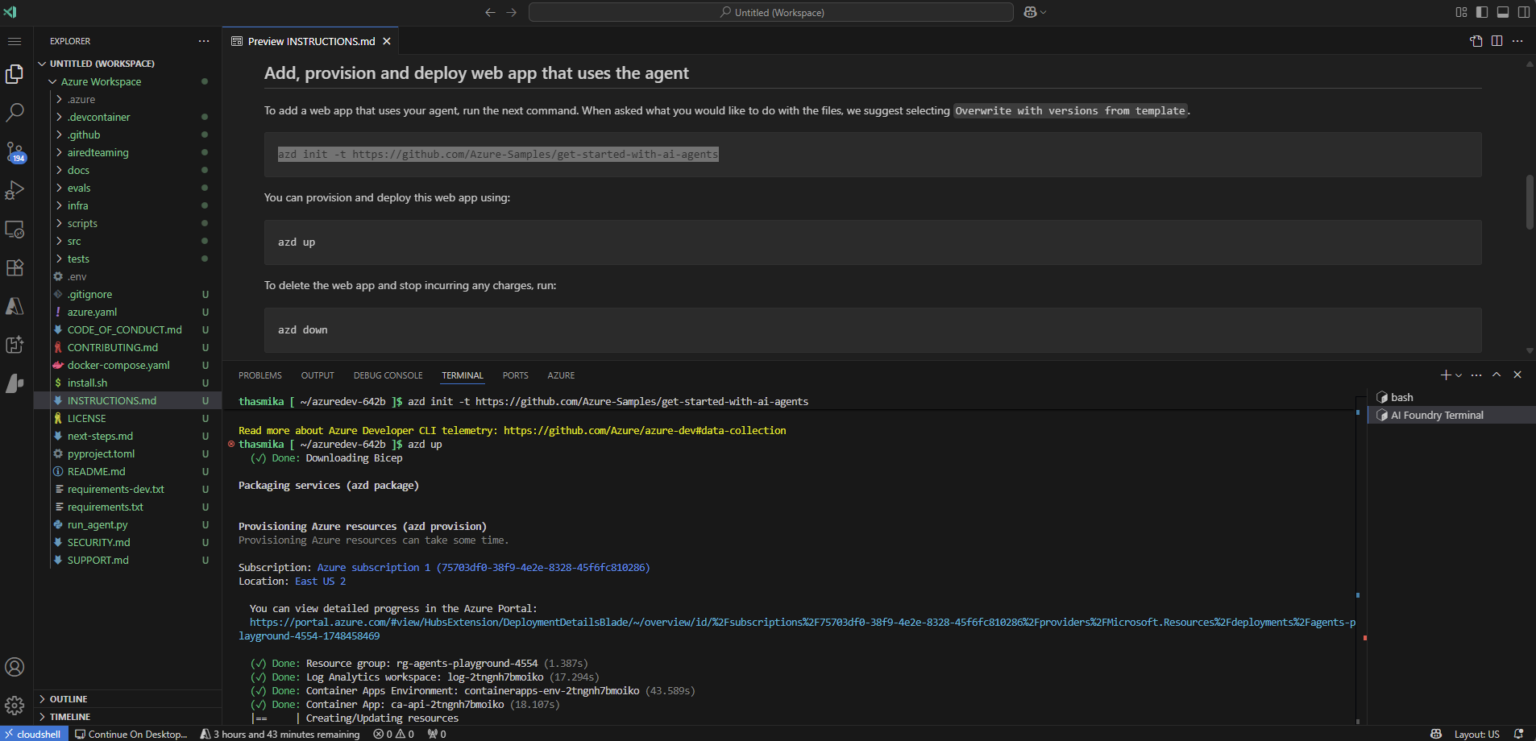Select the AI Foundry Terminal in terminal list
Viewport: 1536px width, 741px height.
(1435, 414)
